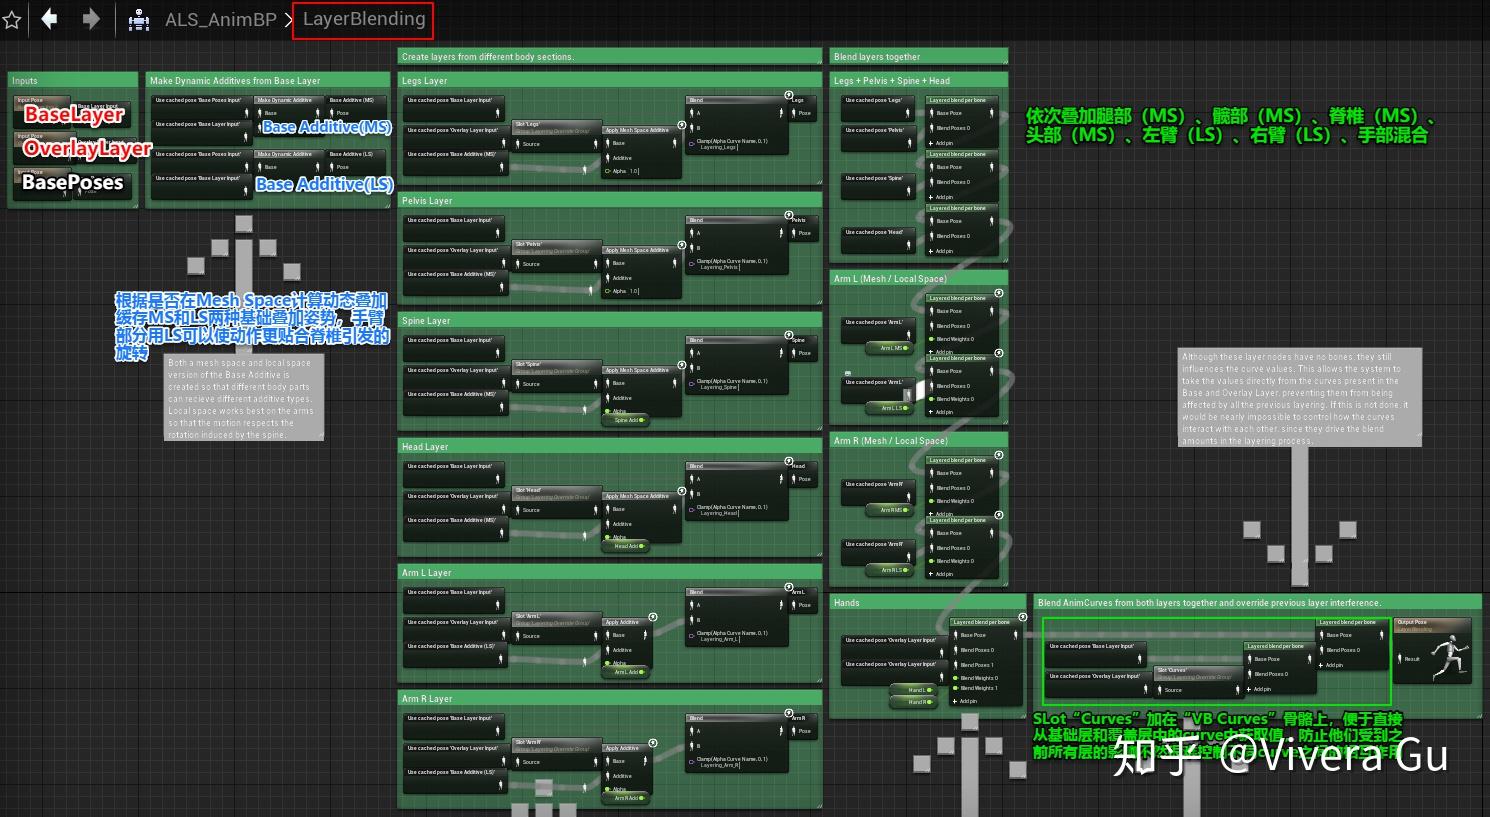1490x817 pixels.
Task: Toggle advanced view on Arm R Blend node
Action: [x=789, y=713]
